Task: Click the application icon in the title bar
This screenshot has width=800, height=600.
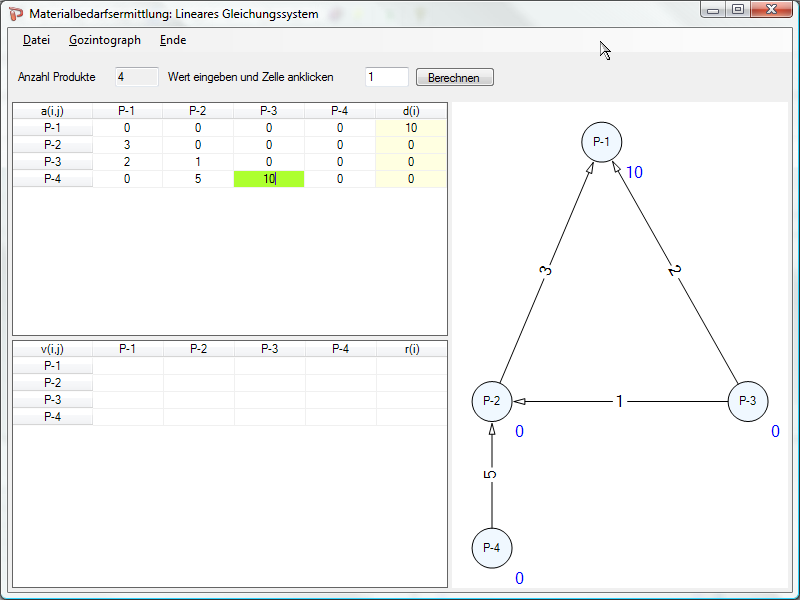Action: (16, 14)
